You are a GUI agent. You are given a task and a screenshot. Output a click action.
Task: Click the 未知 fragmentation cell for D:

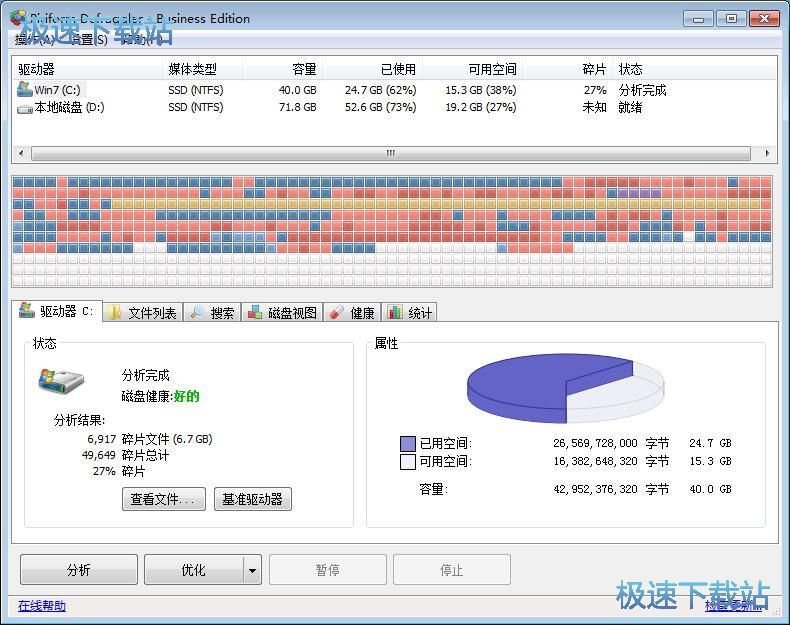595,107
